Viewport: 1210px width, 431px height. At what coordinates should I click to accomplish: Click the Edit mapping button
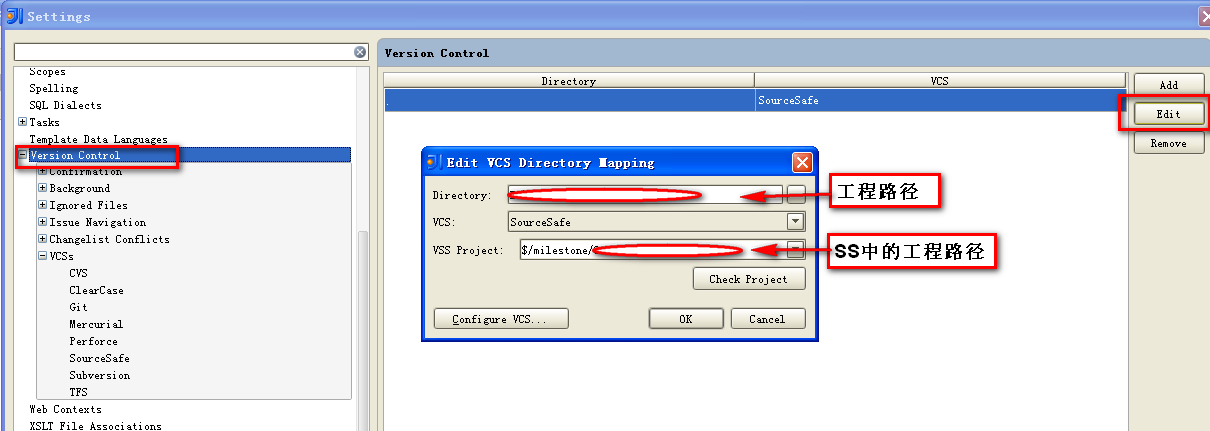coord(1168,114)
